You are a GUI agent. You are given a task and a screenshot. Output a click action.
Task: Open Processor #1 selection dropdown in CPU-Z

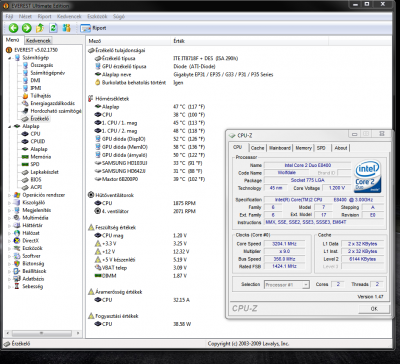click(x=287, y=285)
